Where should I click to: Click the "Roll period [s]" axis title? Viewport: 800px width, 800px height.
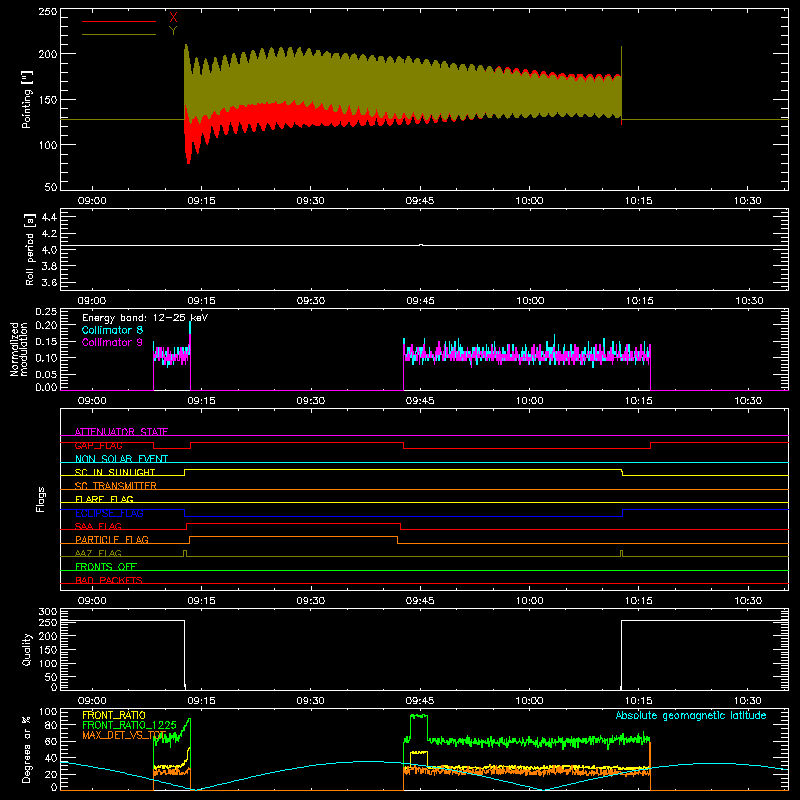pyautogui.click(x=30, y=249)
